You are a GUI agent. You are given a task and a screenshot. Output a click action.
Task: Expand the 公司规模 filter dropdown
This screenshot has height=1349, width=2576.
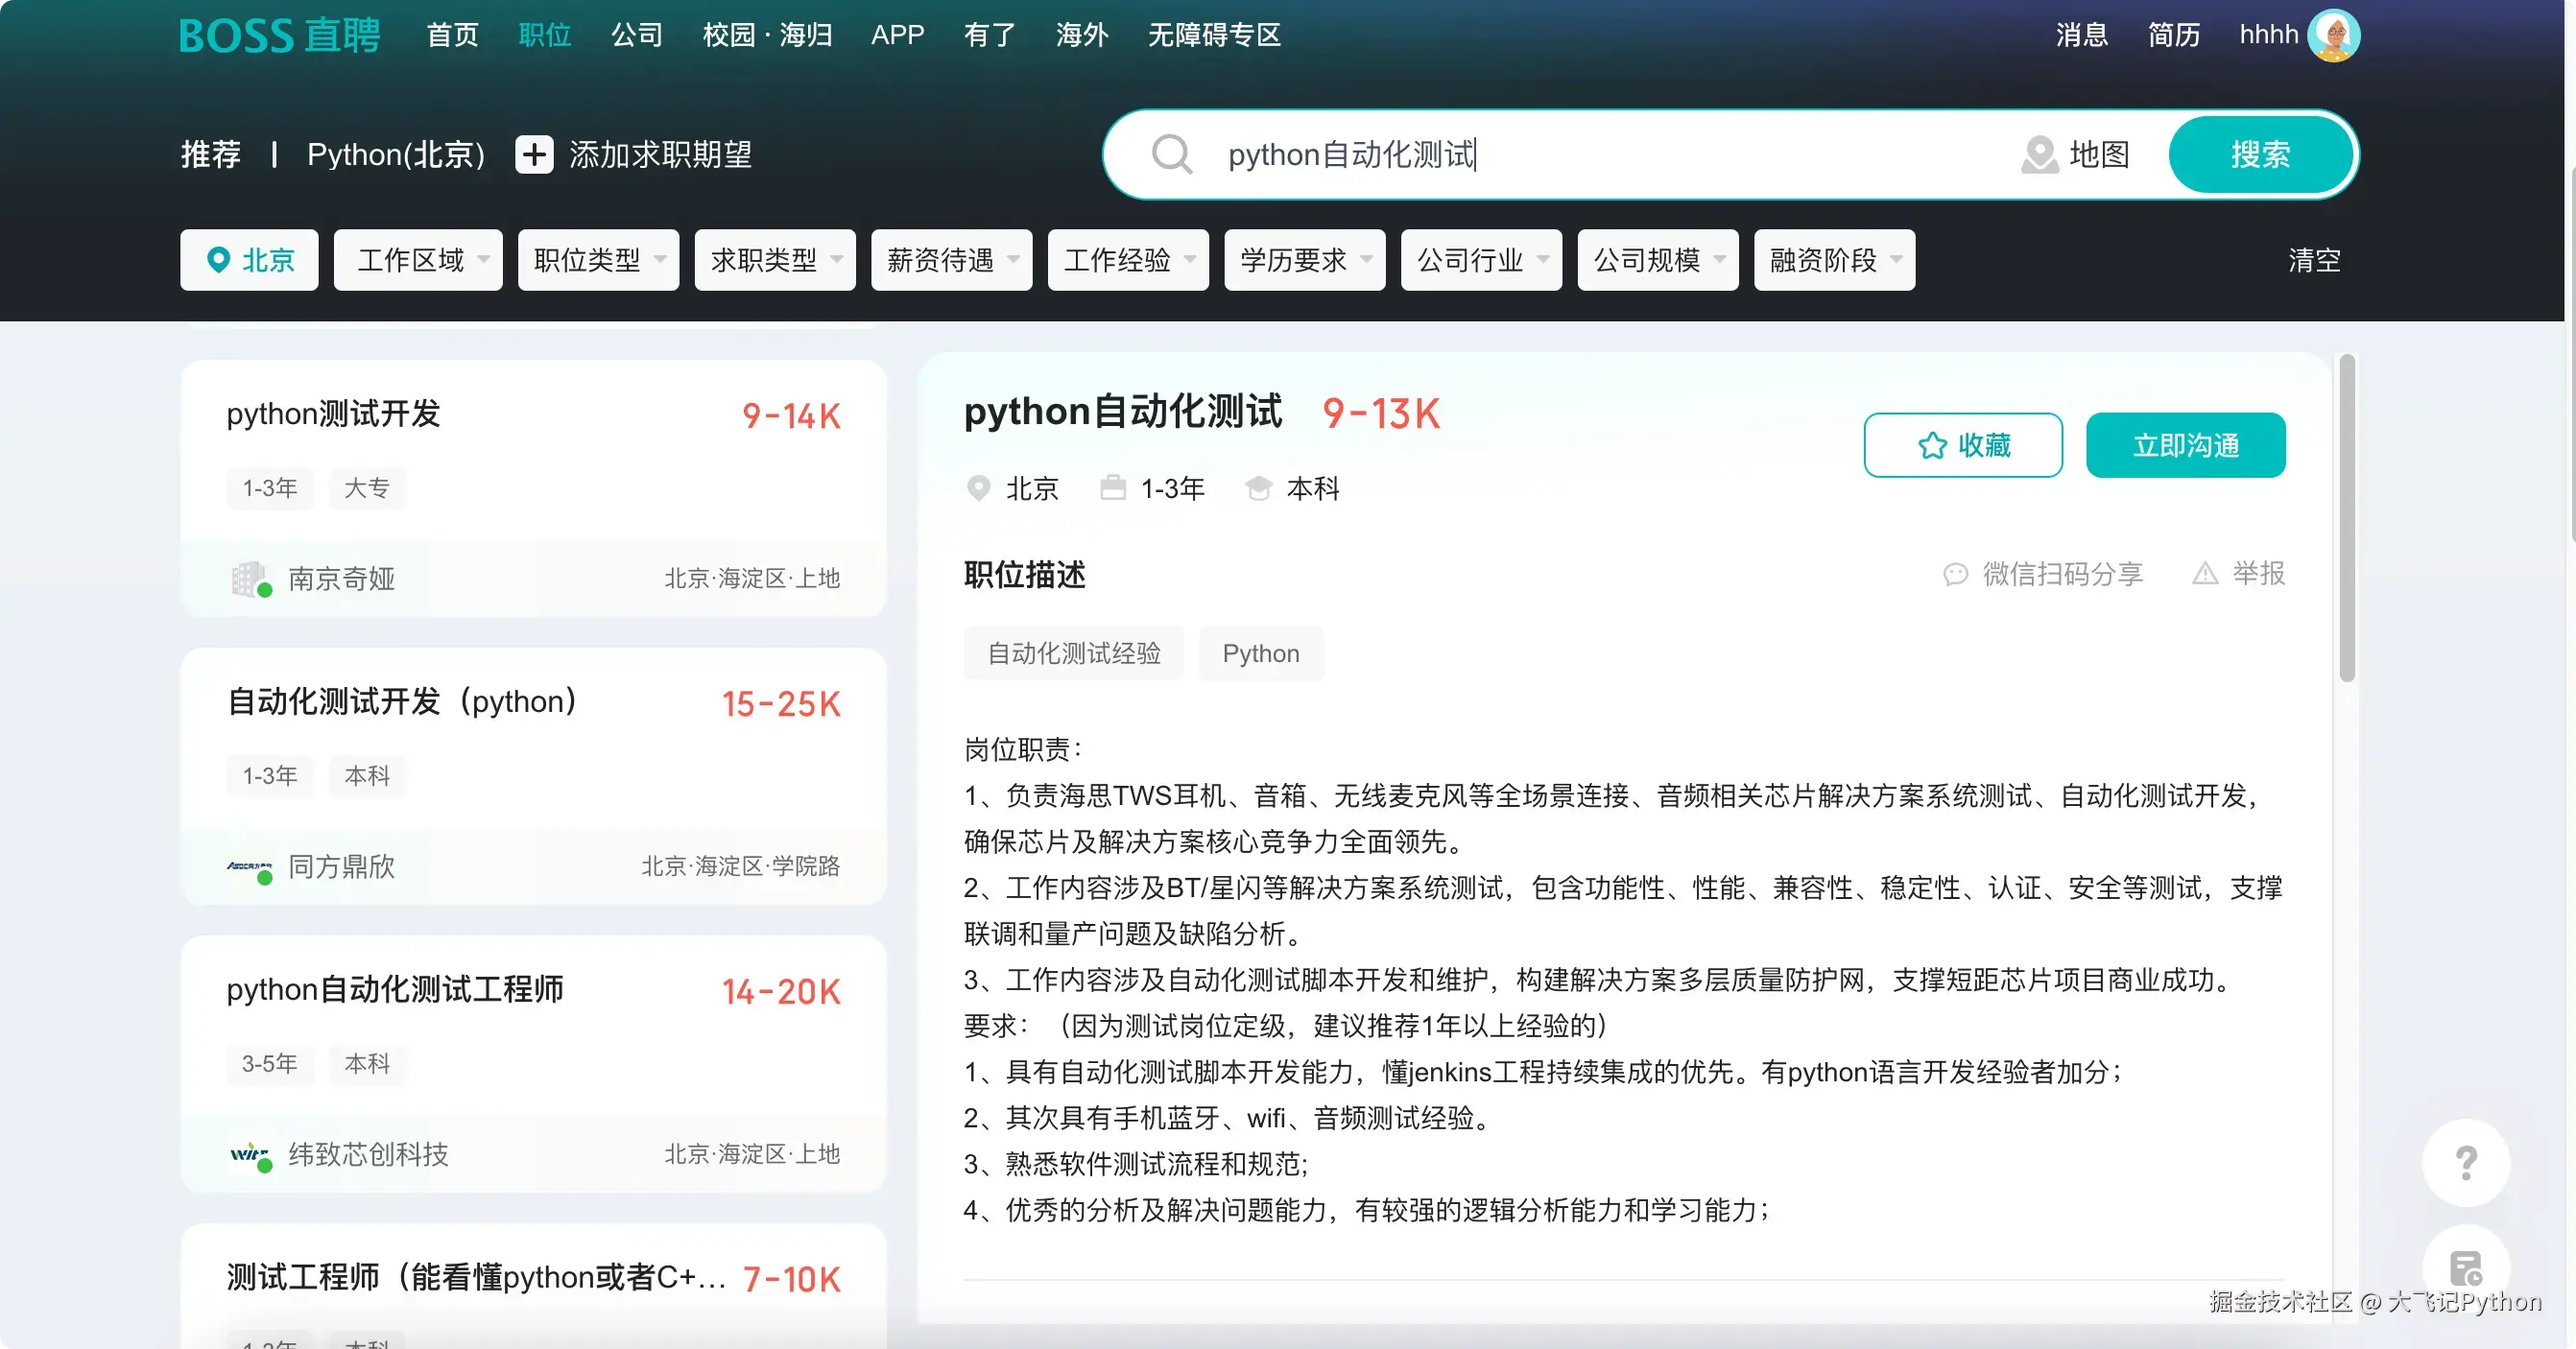click(1658, 260)
